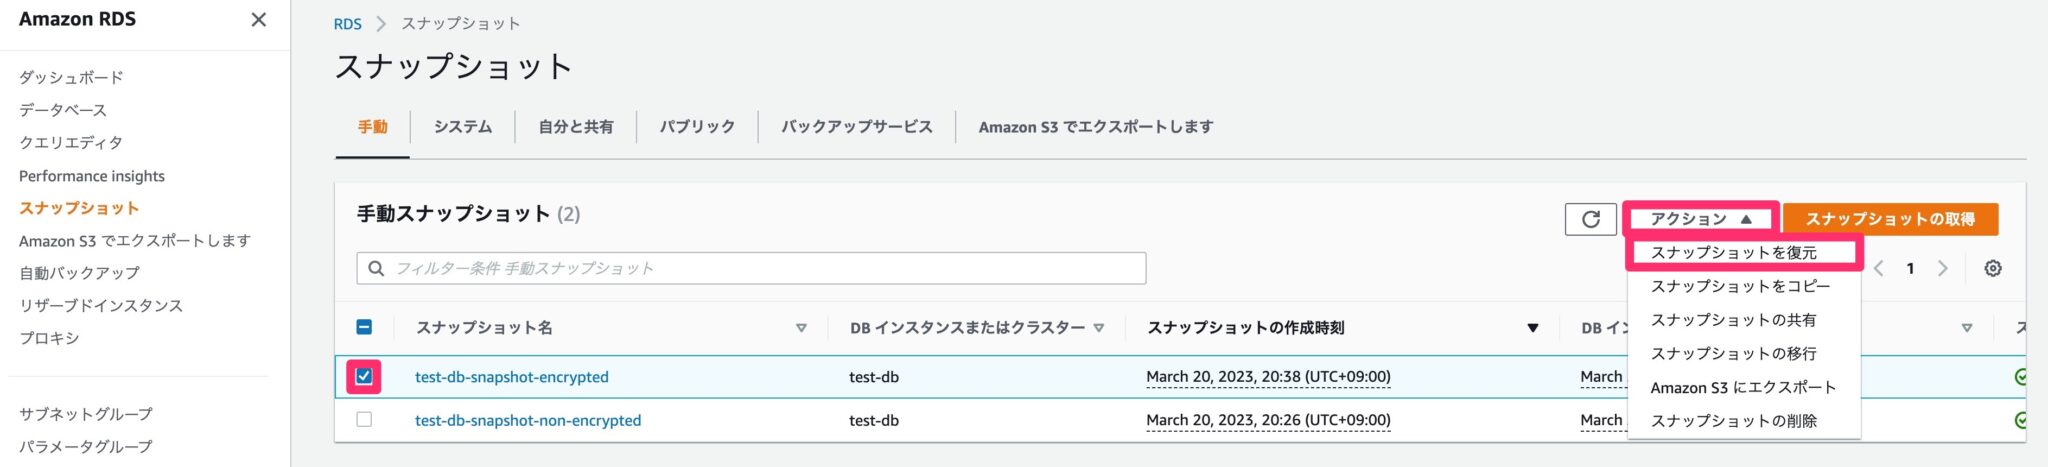The width and height of the screenshot is (2048, 467).
Task: Toggle select-all snapshots header checkbox
Action: click(364, 327)
